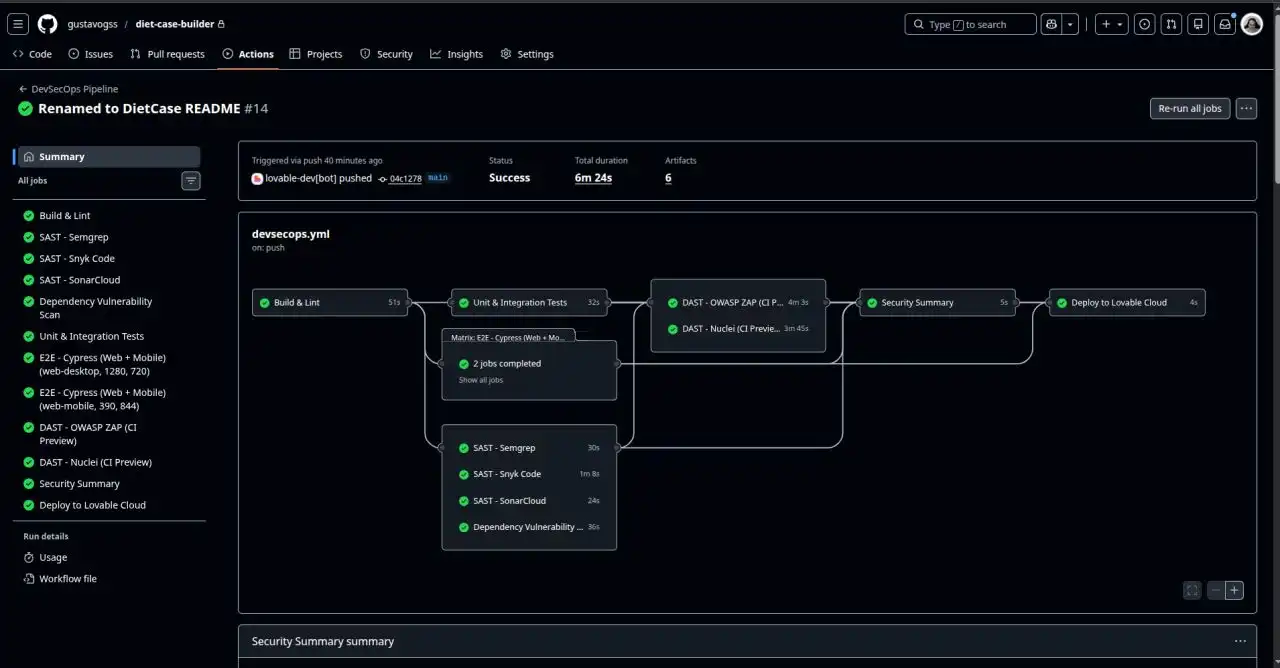Open the 6 artifacts link

668,178
